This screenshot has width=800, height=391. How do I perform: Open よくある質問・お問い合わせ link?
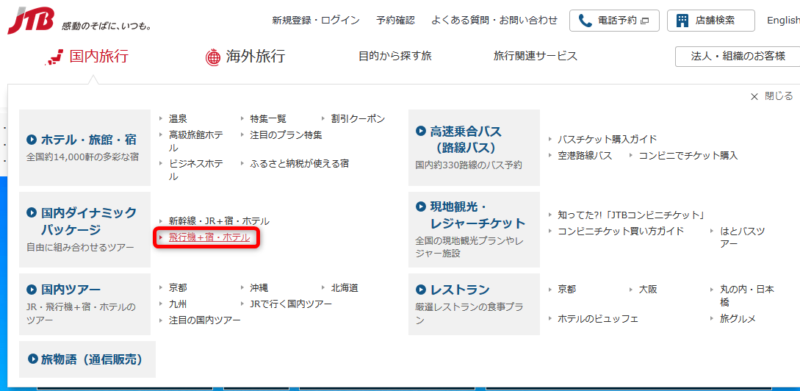[494, 20]
